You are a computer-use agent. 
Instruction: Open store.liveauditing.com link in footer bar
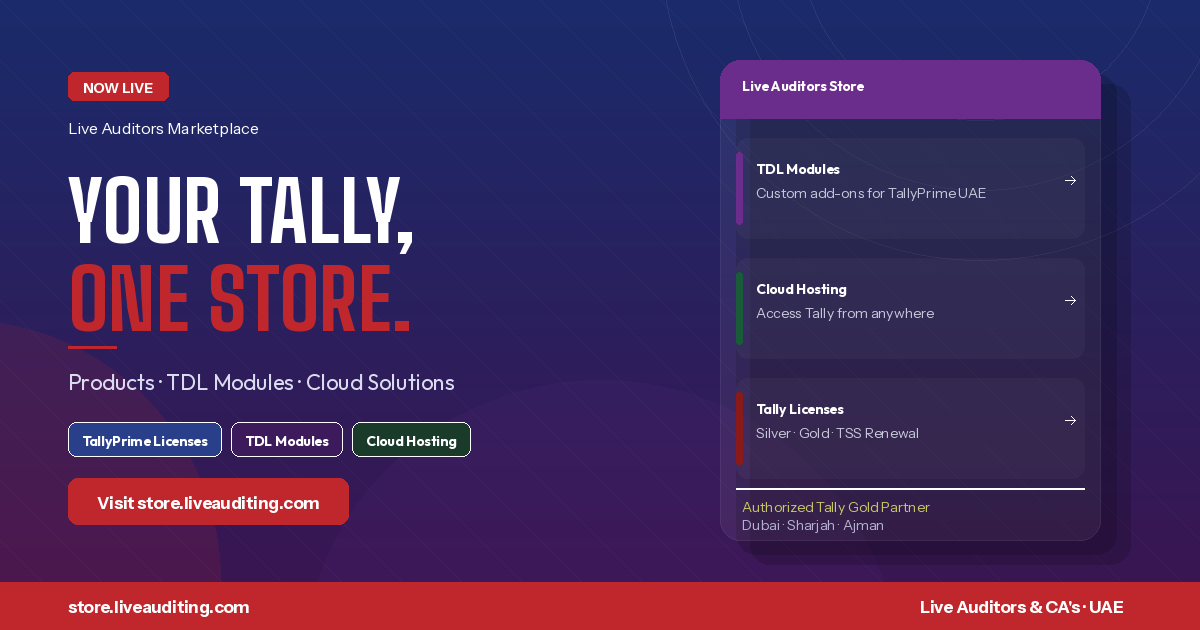pyautogui.click(x=159, y=607)
